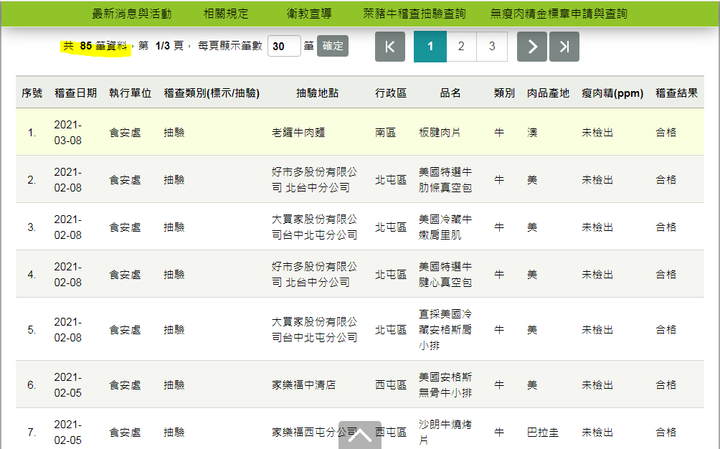Select page 2 in pagination
The height and width of the screenshot is (449, 720).
(x=461, y=46)
